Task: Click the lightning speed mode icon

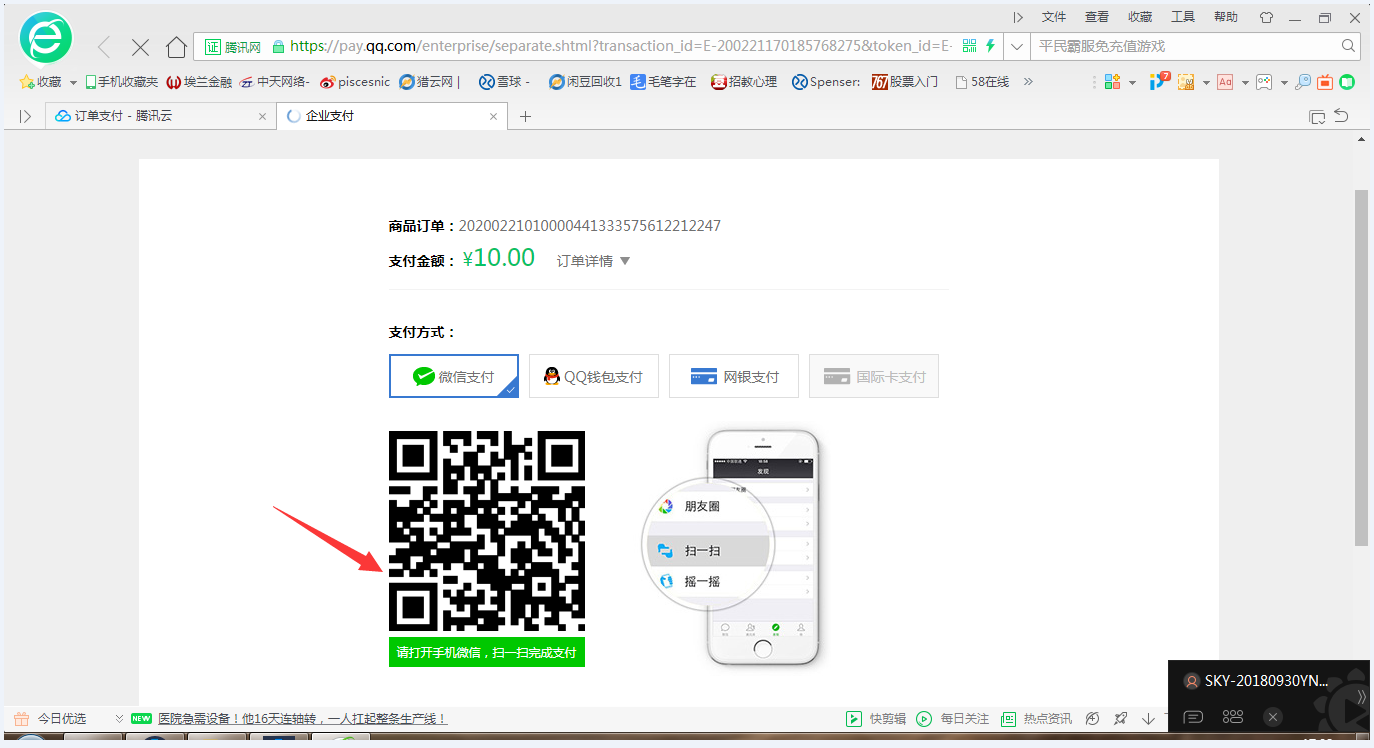Action: pos(990,46)
